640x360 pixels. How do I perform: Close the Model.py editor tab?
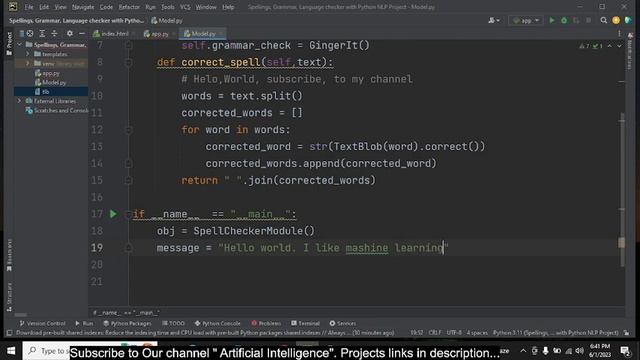(x=221, y=34)
